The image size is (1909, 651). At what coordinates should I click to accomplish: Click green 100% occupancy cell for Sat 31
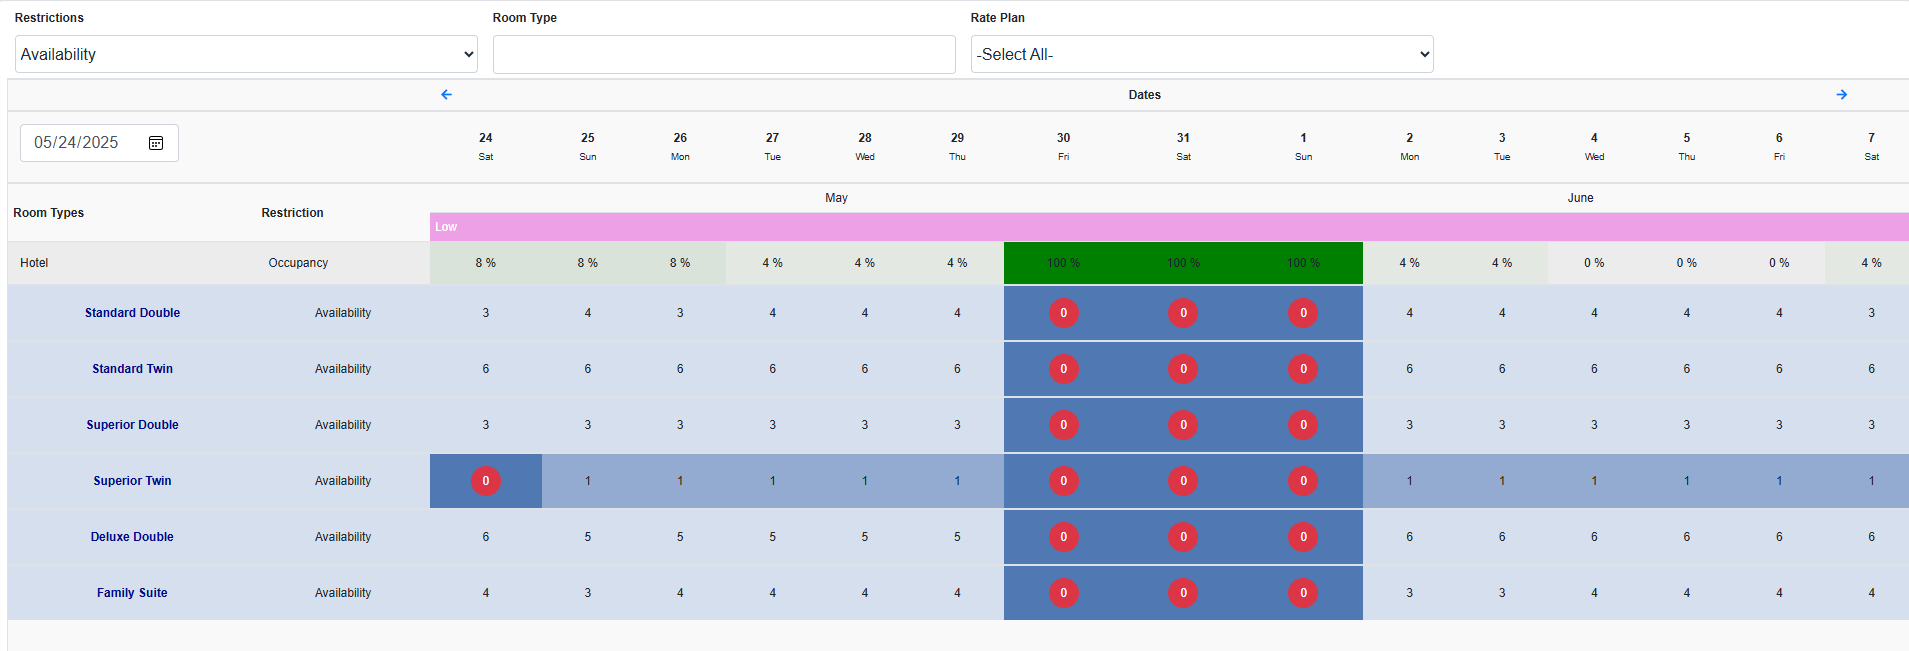[1183, 263]
